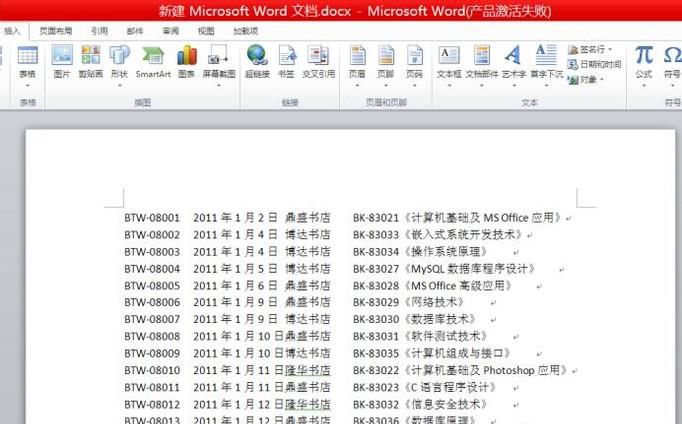The height and width of the screenshot is (424, 682).
Task: Click 鼎盛书店 in the BTW-08006 row
Action: (308, 302)
